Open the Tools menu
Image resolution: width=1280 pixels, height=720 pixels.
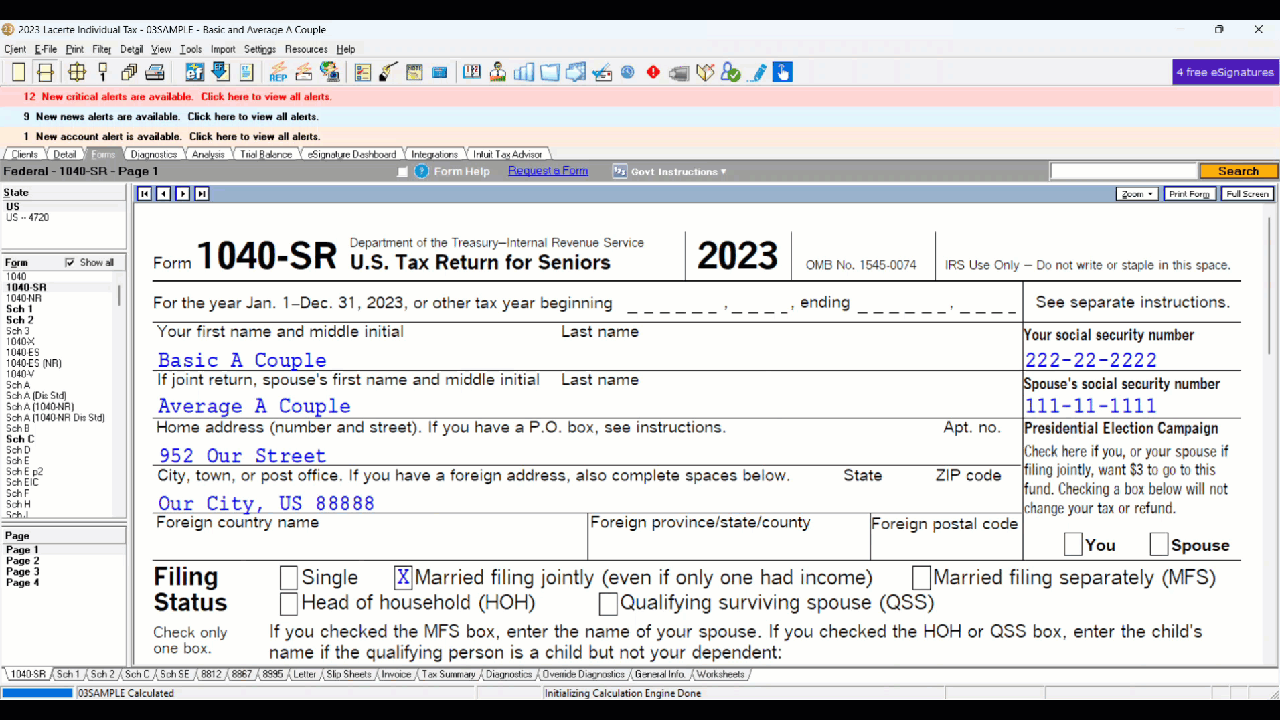point(191,49)
